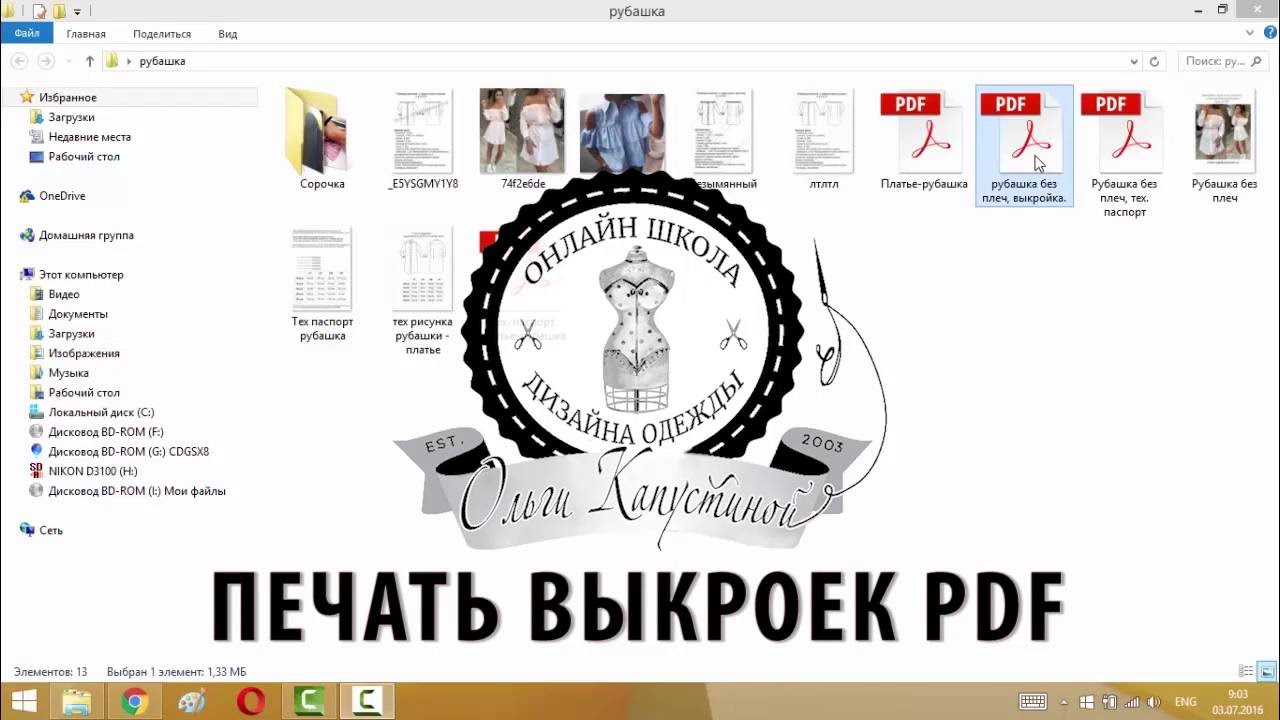This screenshot has height=720, width=1280.
Task: Select Избранное in the navigation pane
Action: (67, 97)
